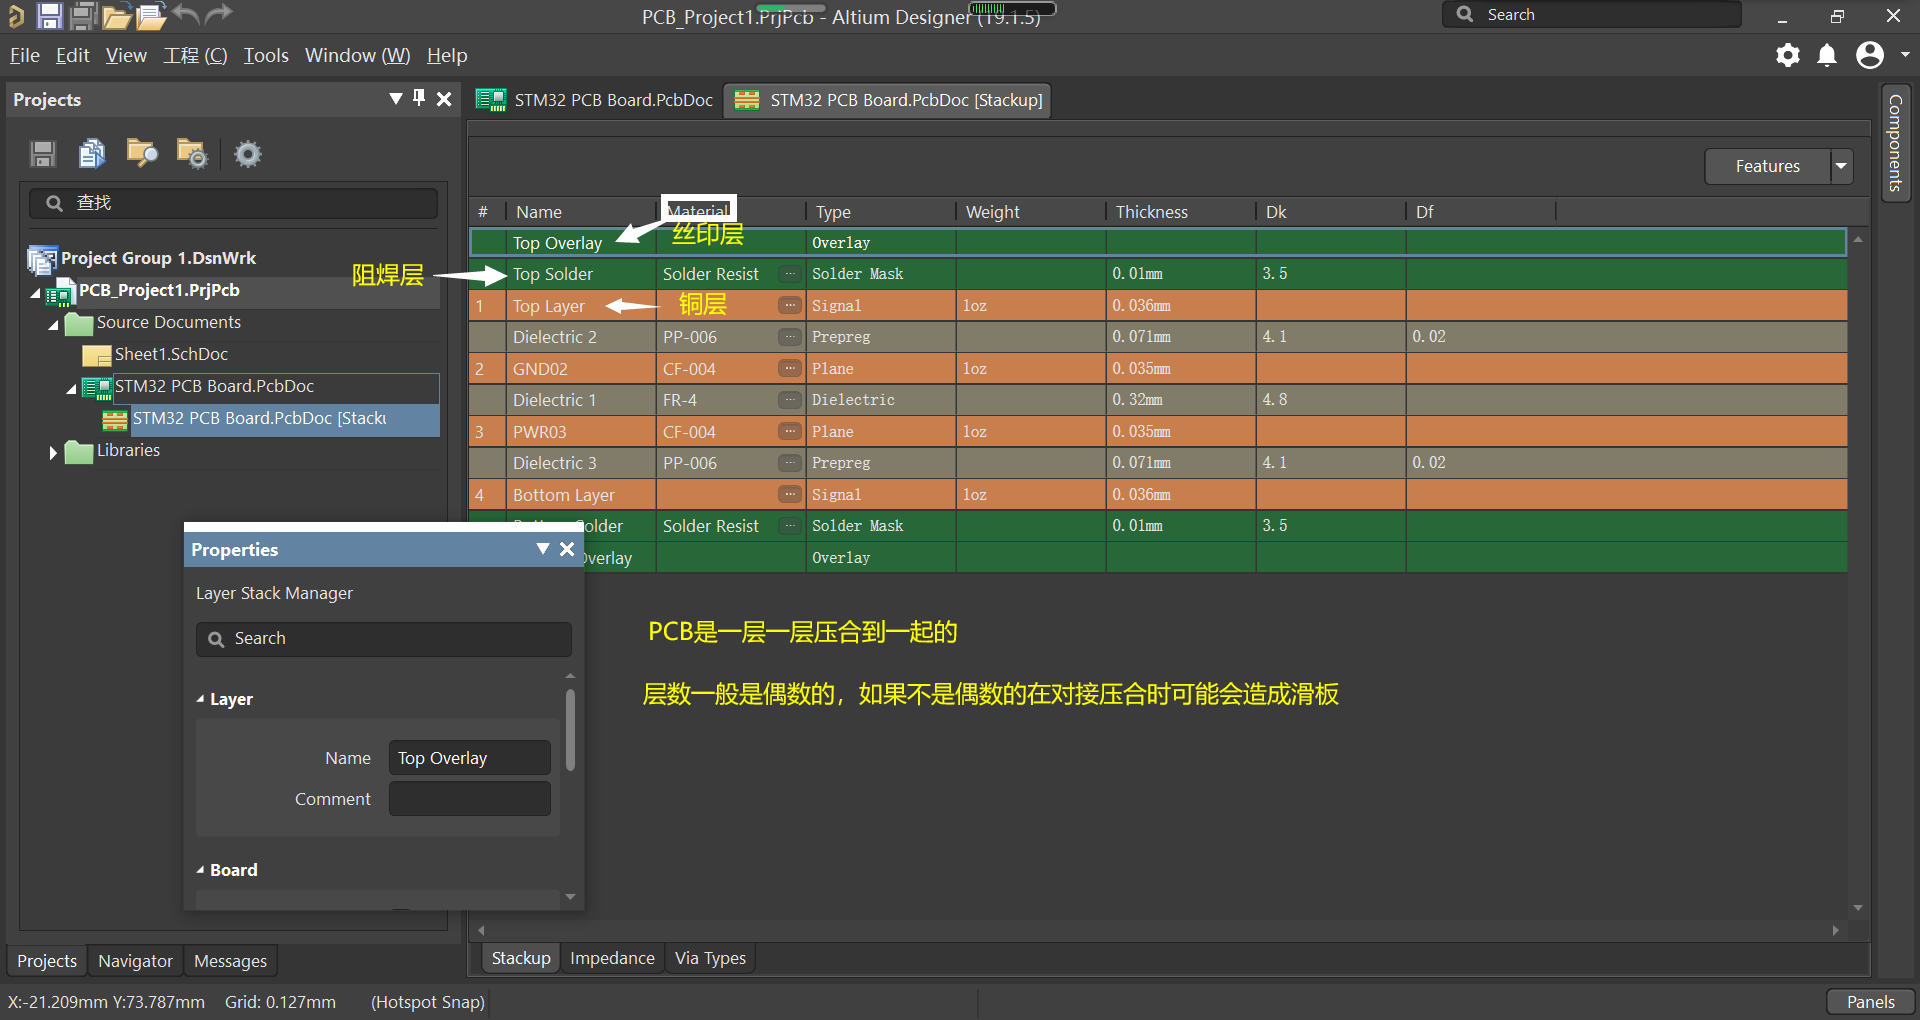This screenshot has height=1020, width=1920.
Task: Collapse Source Documents folder
Action: pyautogui.click(x=54, y=325)
